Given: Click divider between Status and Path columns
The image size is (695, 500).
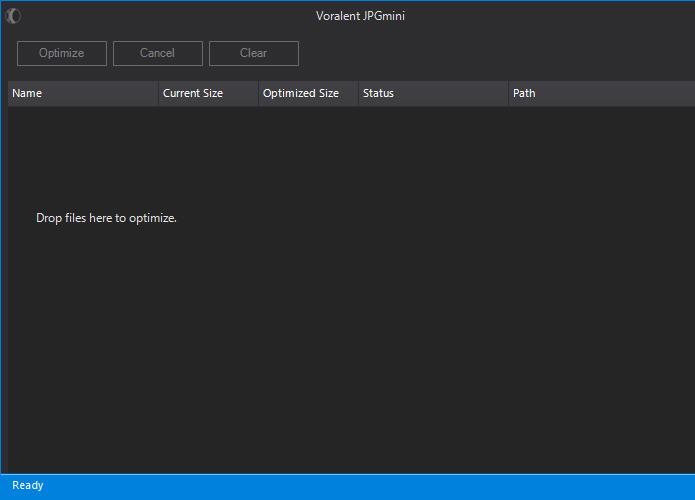Looking at the screenshot, I should point(508,93).
